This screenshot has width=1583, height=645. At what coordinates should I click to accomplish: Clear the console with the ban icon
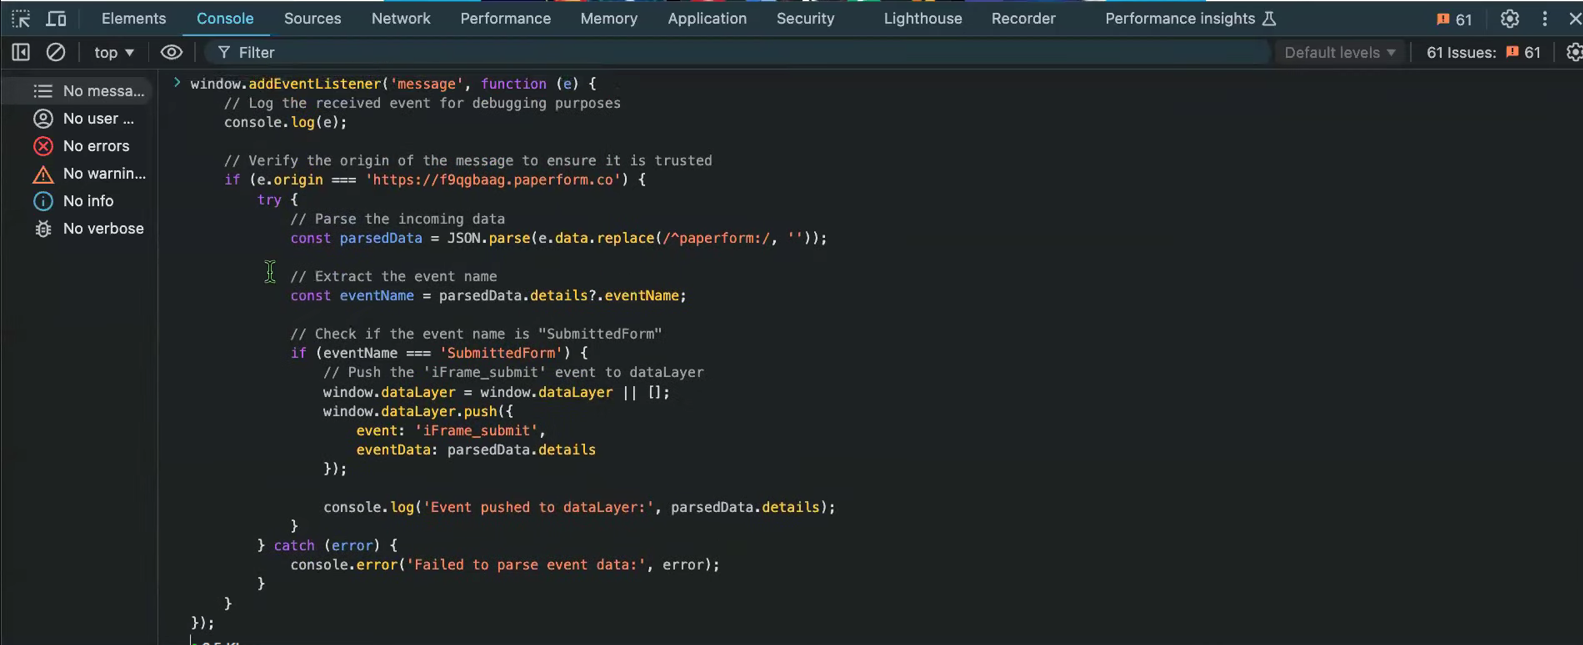coord(56,52)
